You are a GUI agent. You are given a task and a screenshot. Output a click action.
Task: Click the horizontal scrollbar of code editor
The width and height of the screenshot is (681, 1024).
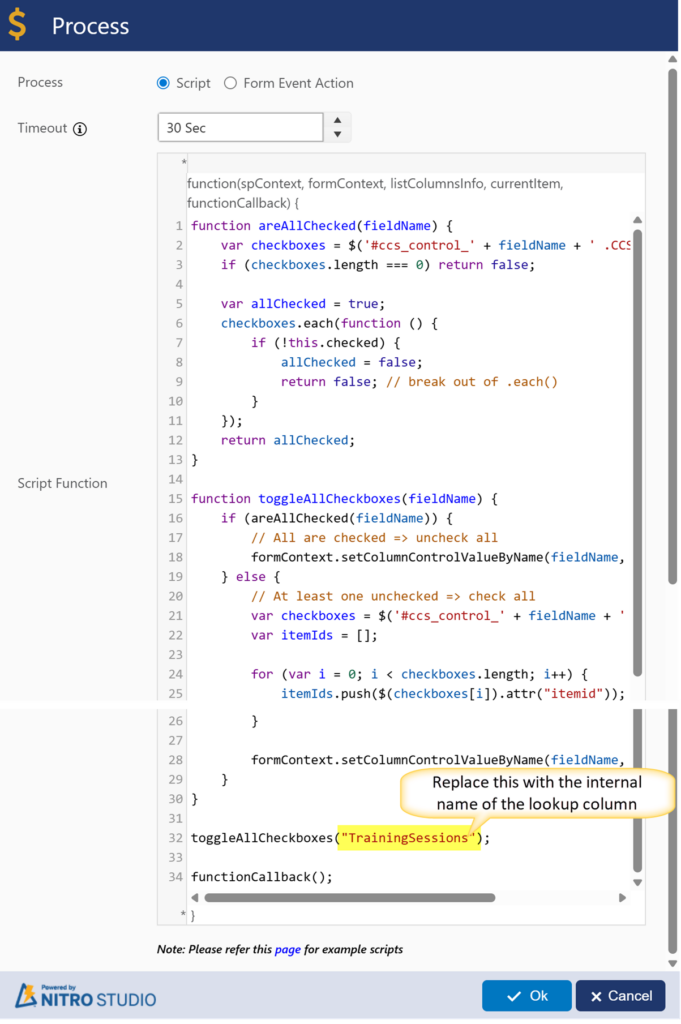(x=350, y=897)
